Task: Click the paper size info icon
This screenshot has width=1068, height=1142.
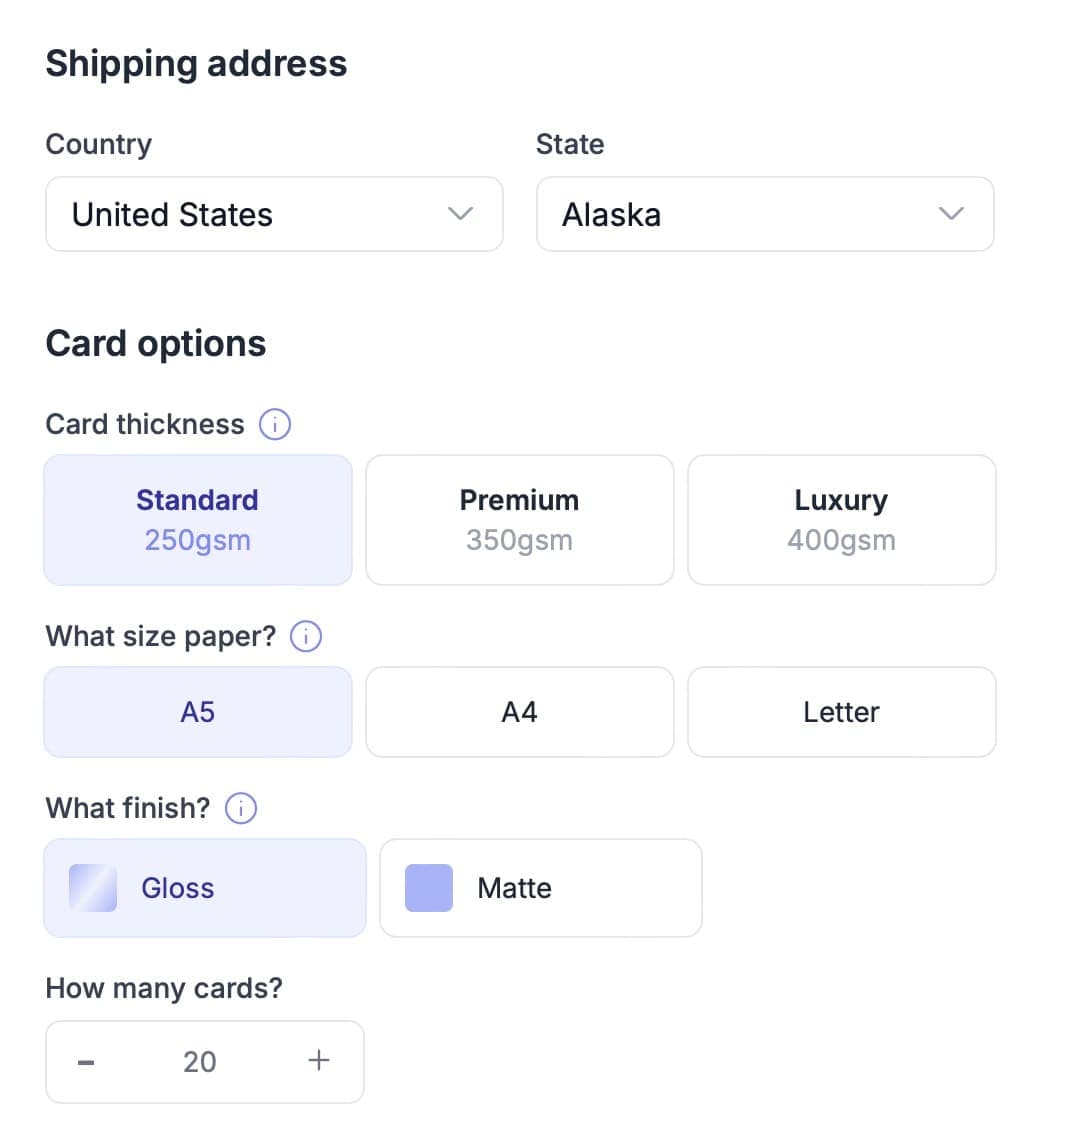Action: pos(306,636)
